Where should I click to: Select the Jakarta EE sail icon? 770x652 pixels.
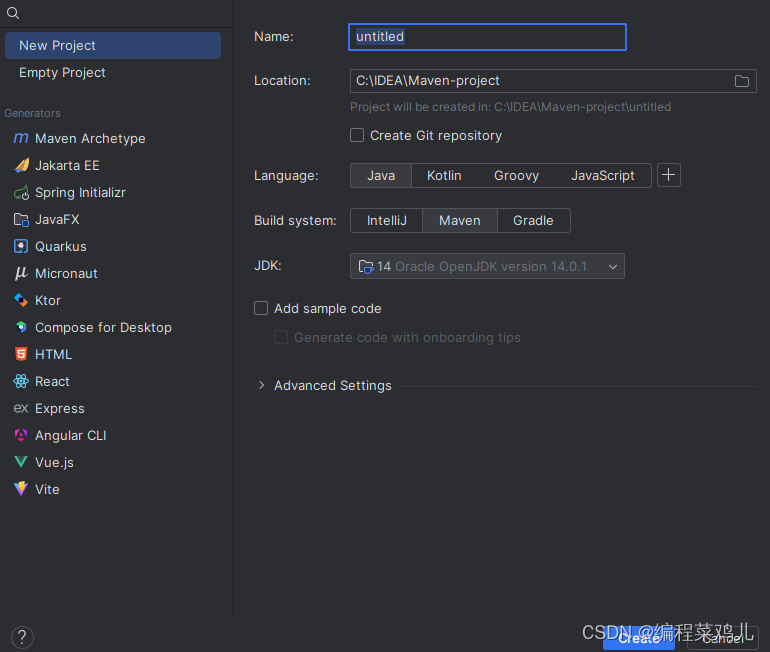click(x=21, y=165)
